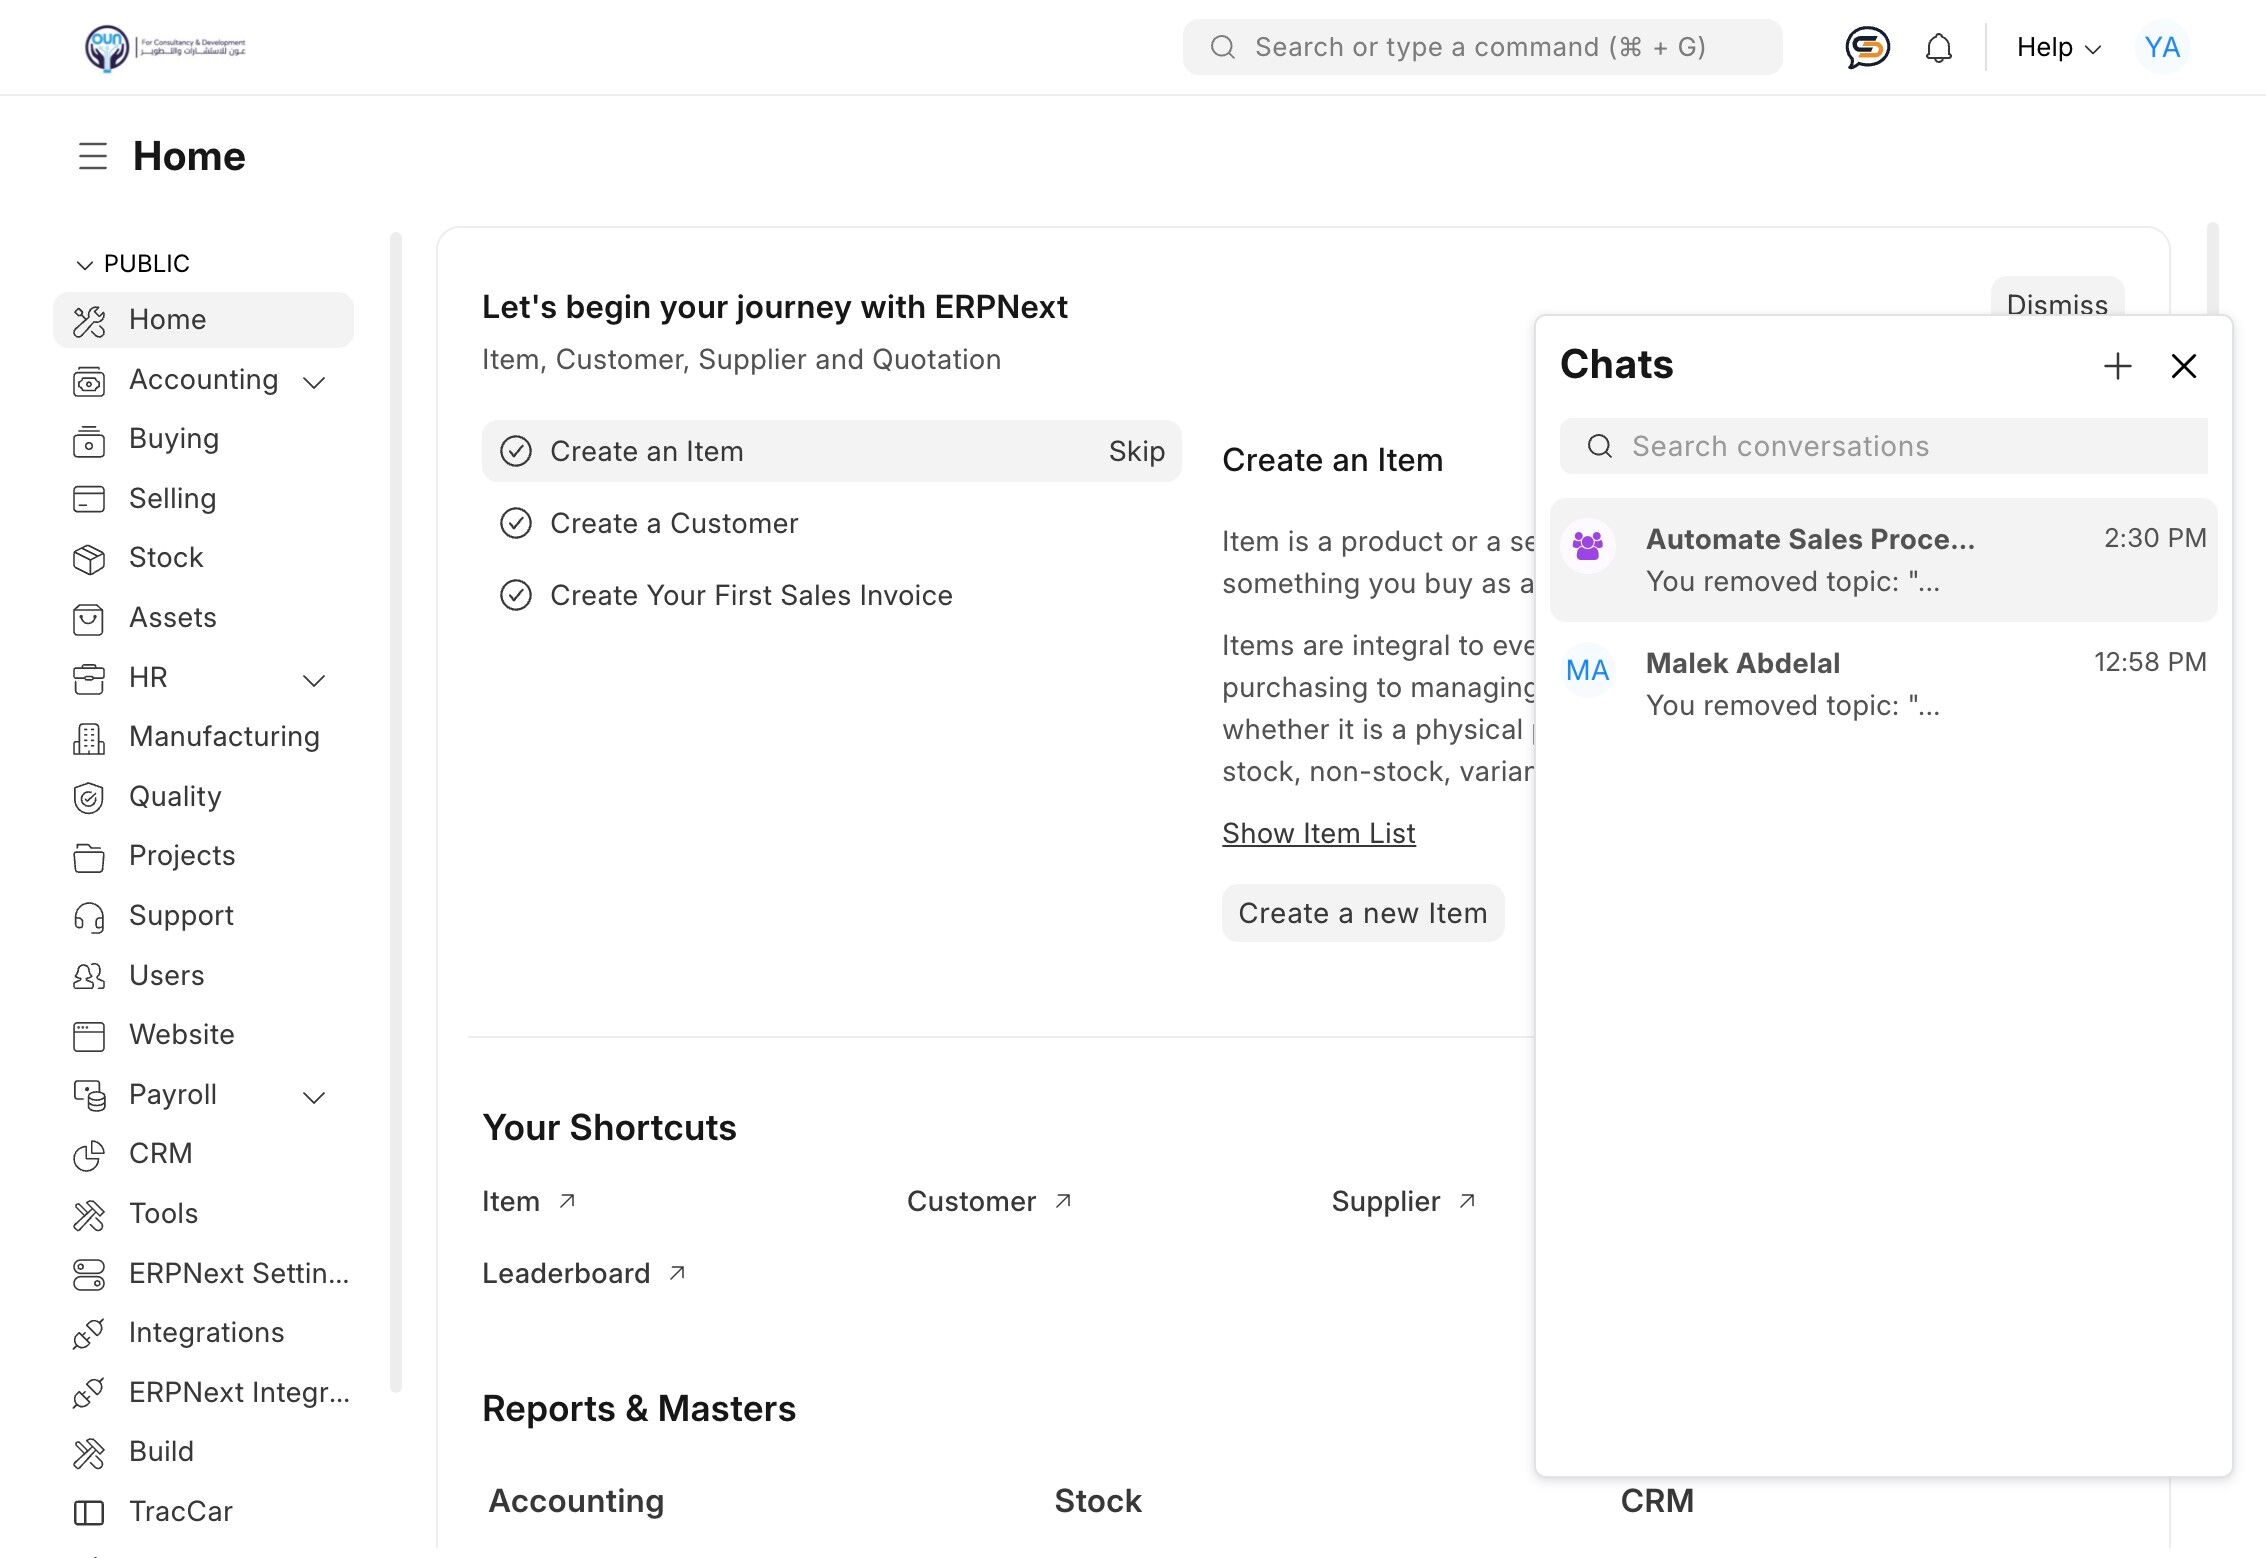The width and height of the screenshot is (2266, 1558).
Task: Open the chat bubble icon in navbar
Action: pyautogui.click(x=1866, y=47)
